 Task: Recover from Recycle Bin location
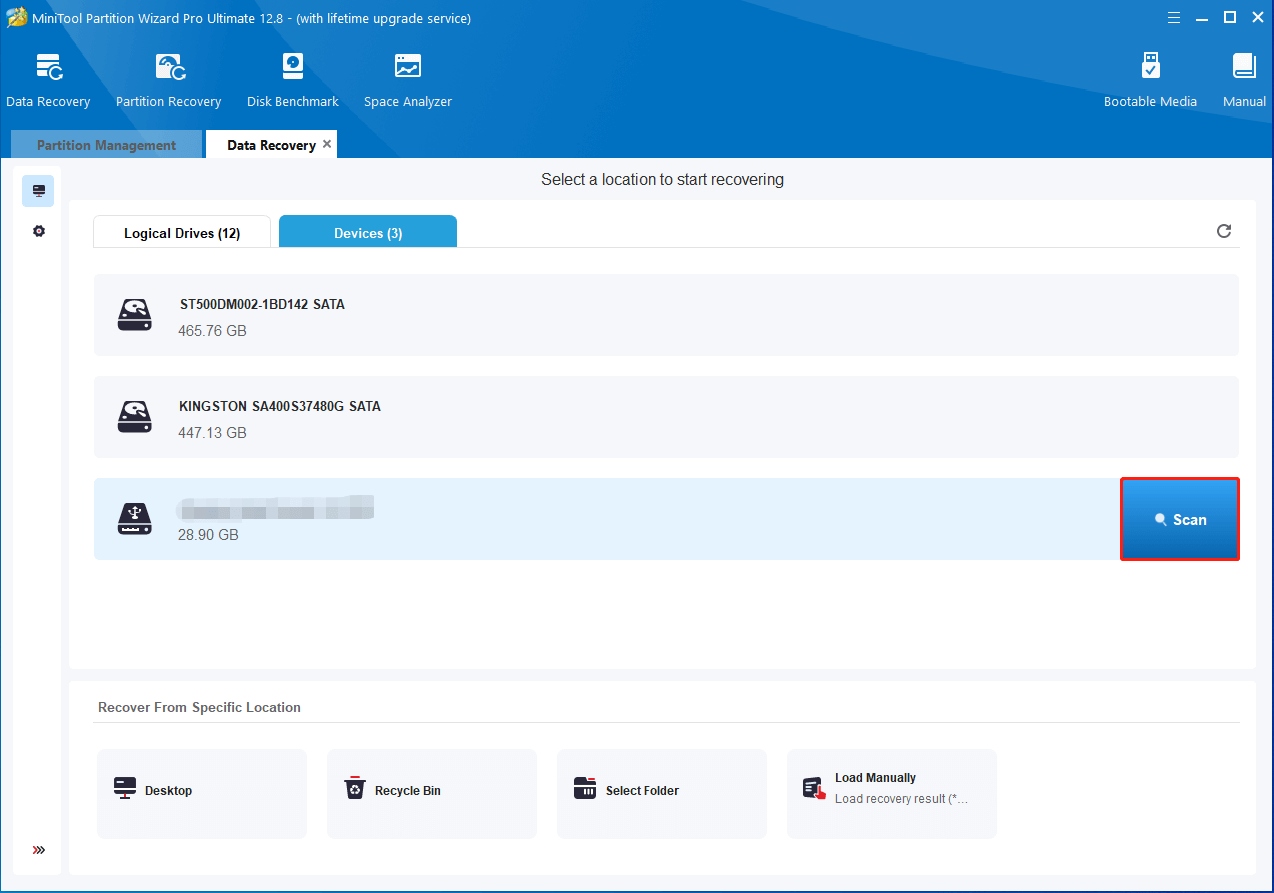pyautogui.click(x=432, y=794)
